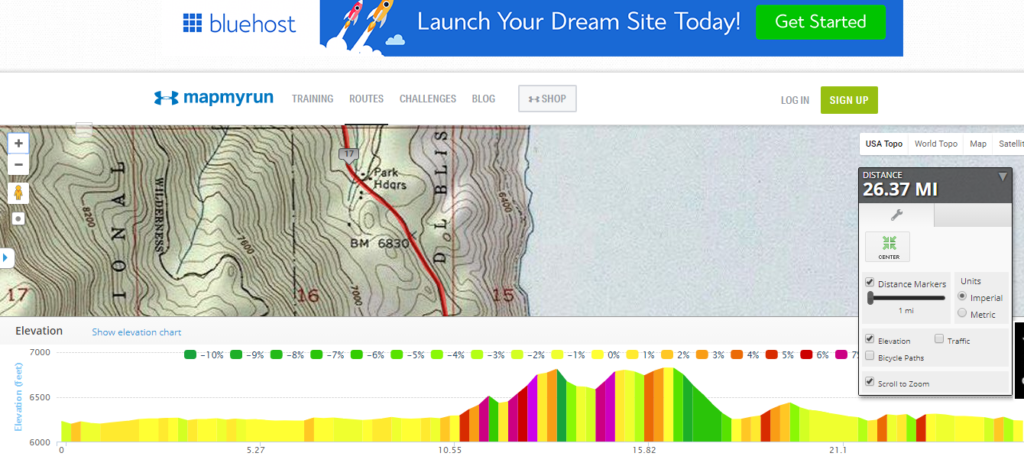Screen dimensions: 1024x466
Task: Click the 7000 feet elevation axis label
Action: [40, 352]
